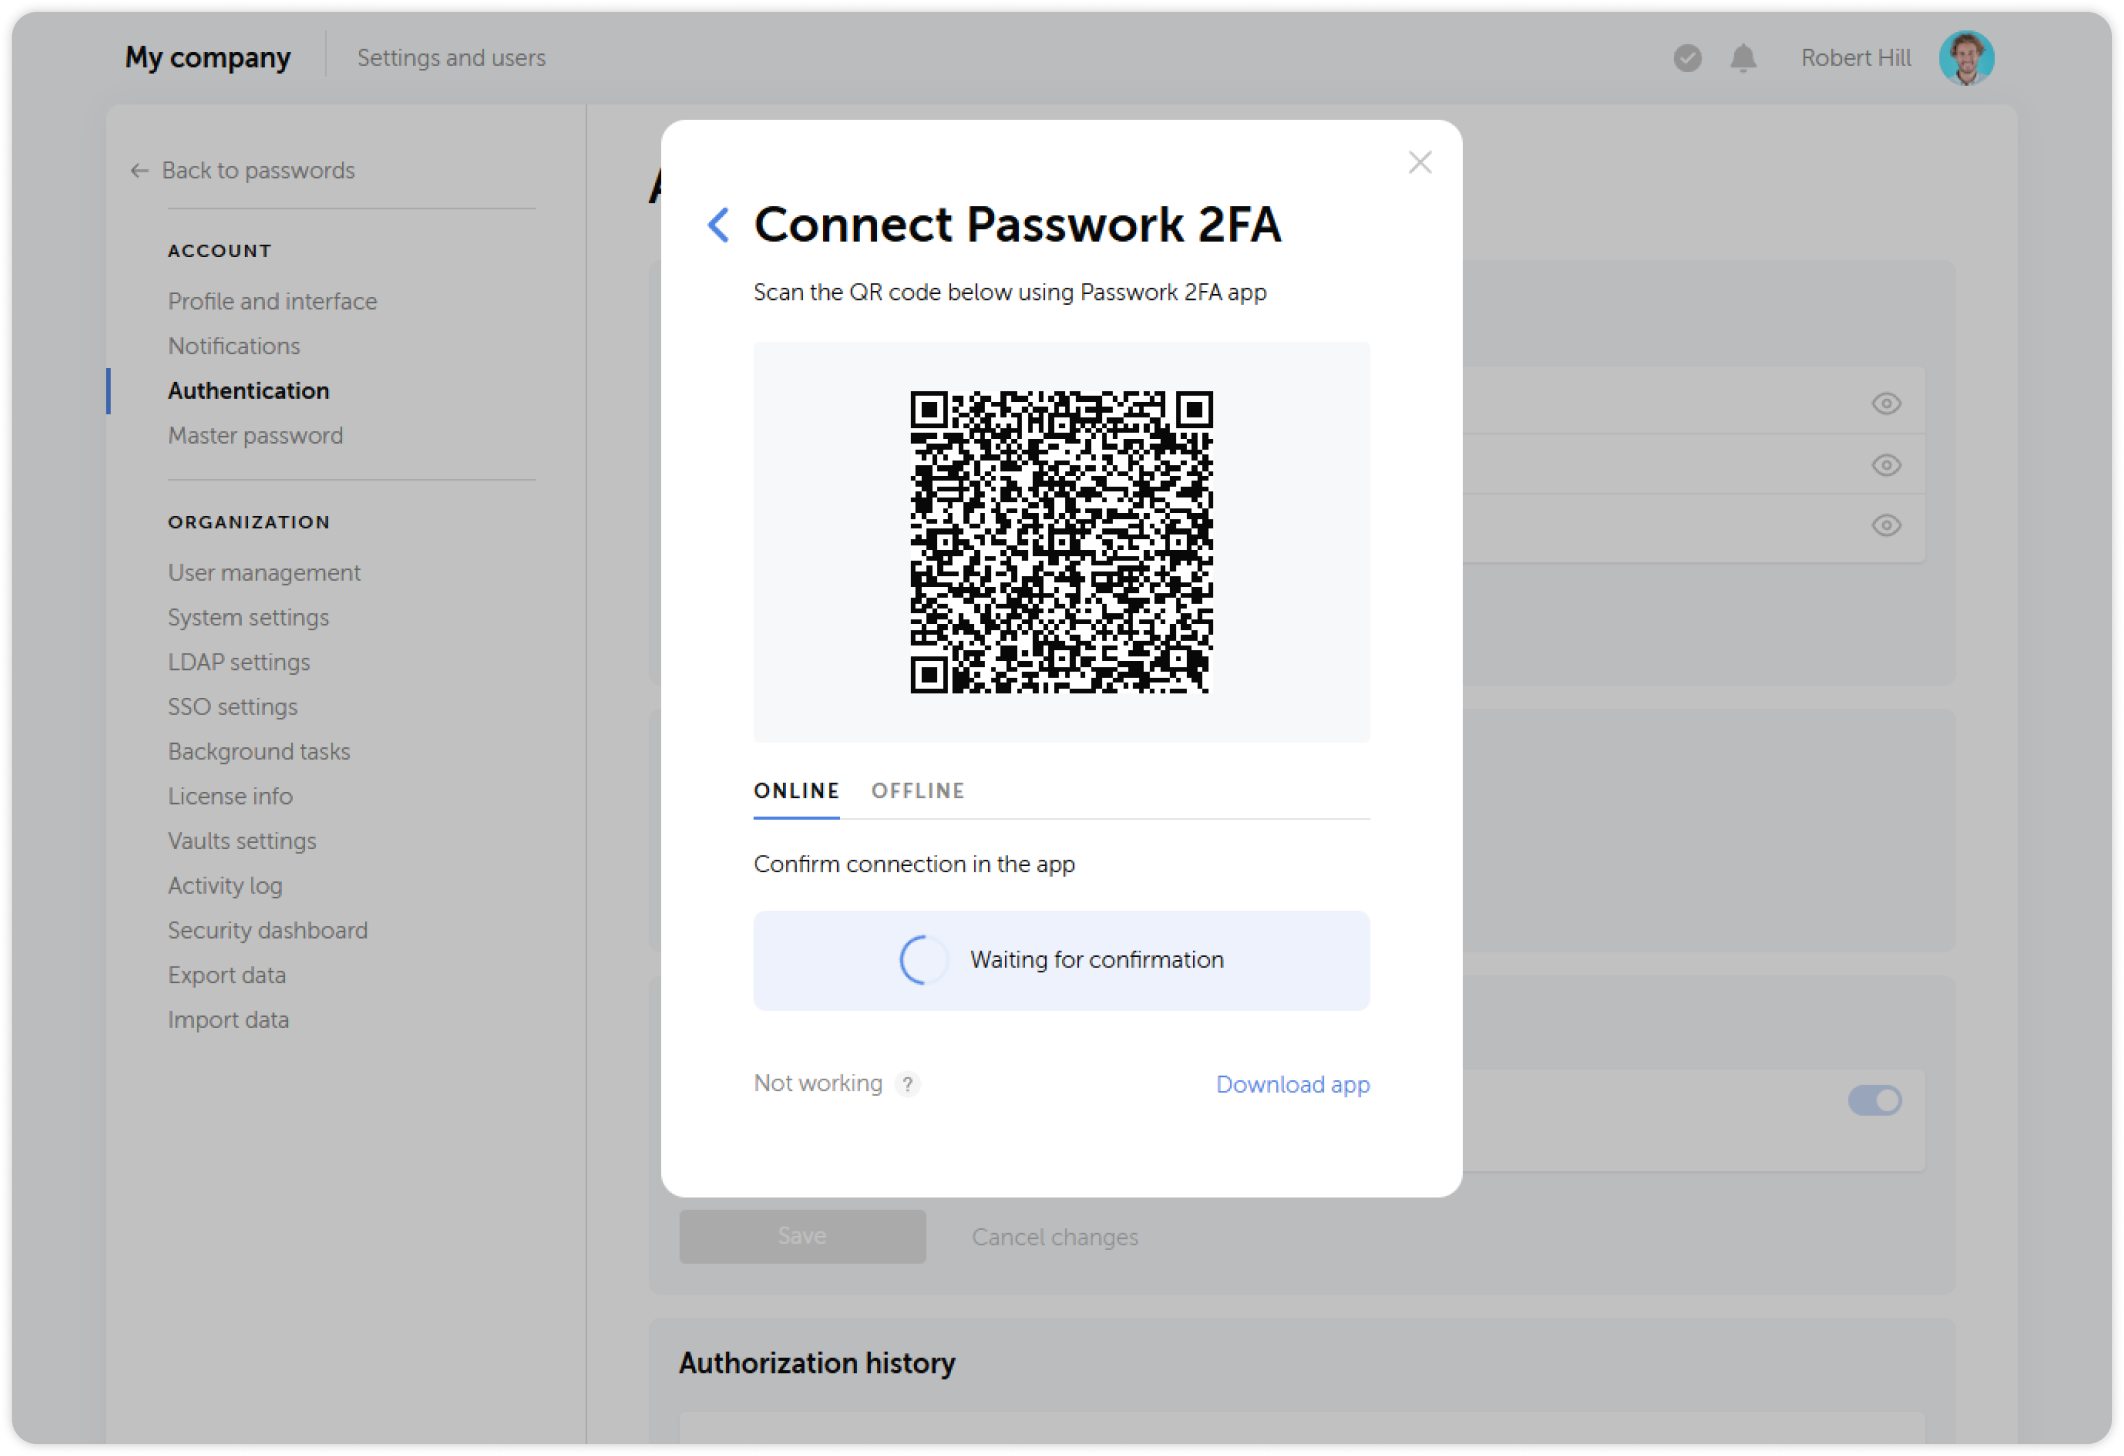Click the Waiting for confirmation spinner
This screenshot has height=1456, width=2124.
tap(922, 959)
